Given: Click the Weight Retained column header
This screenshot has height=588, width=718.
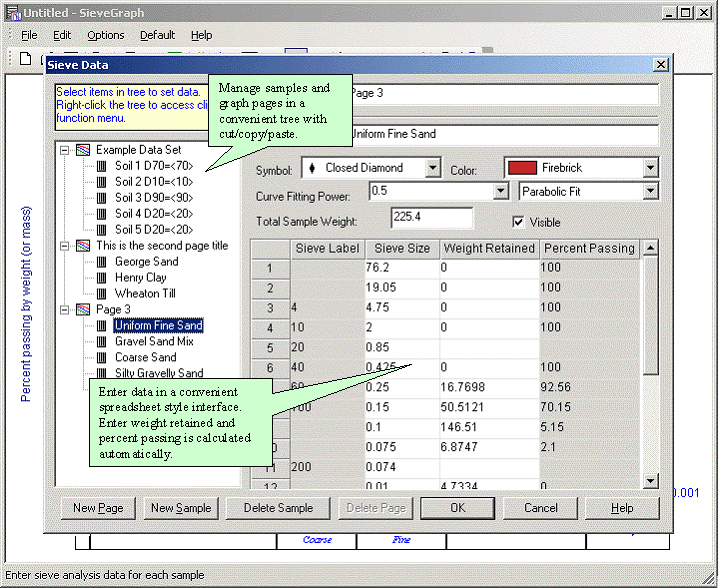Looking at the screenshot, I should point(489,249).
